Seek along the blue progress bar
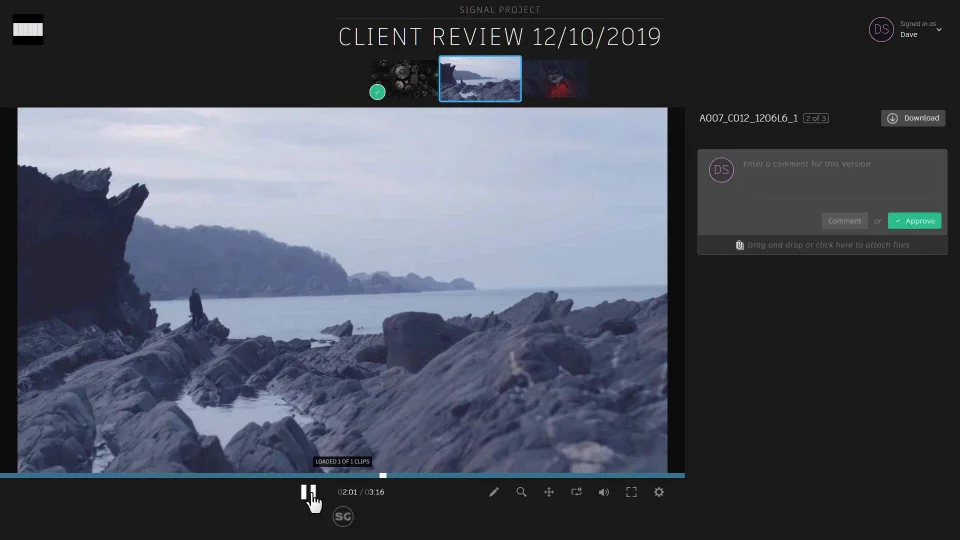 (x=342, y=475)
